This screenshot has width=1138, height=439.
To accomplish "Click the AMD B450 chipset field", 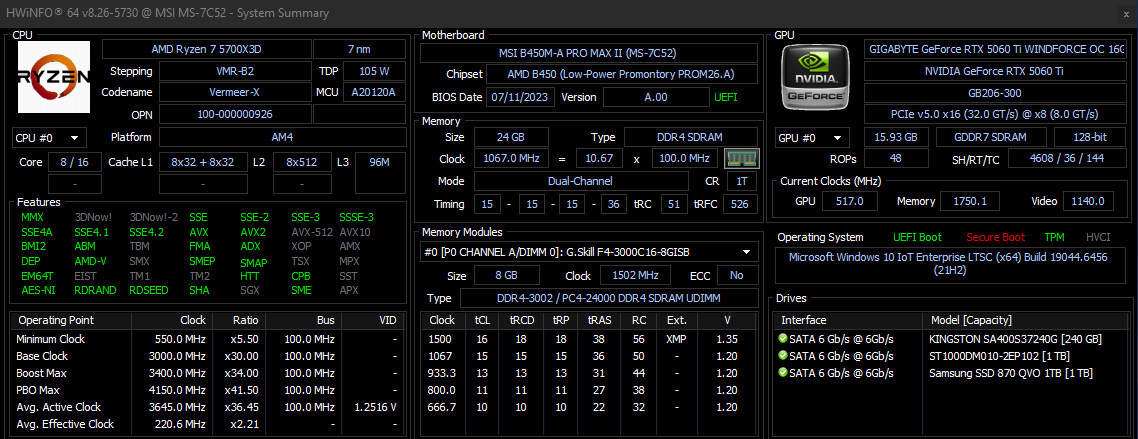I will 622,75.
